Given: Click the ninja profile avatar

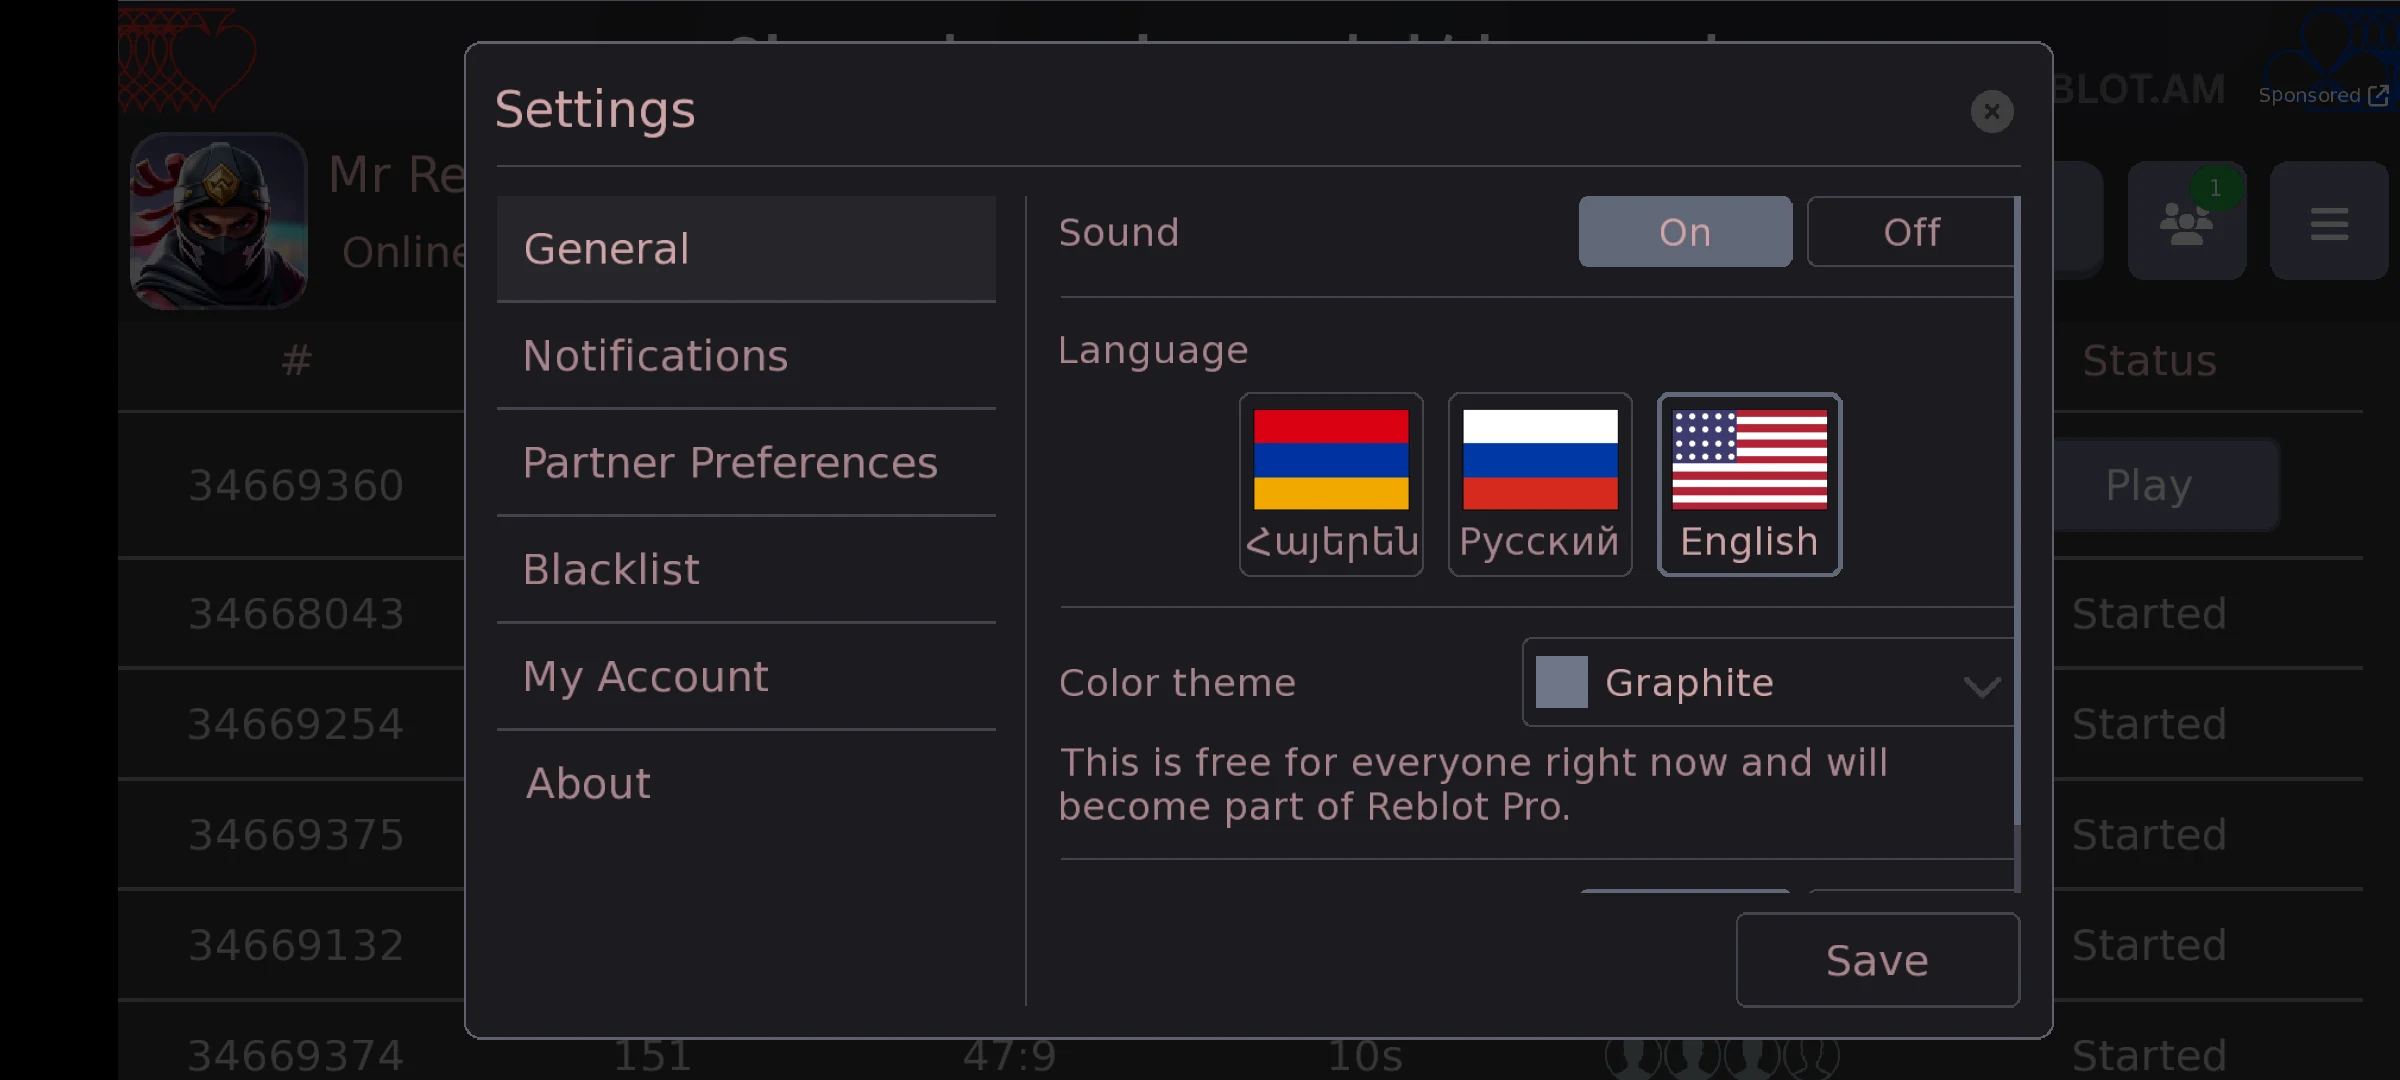Looking at the screenshot, I should pyautogui.click(x=218, y=221).
